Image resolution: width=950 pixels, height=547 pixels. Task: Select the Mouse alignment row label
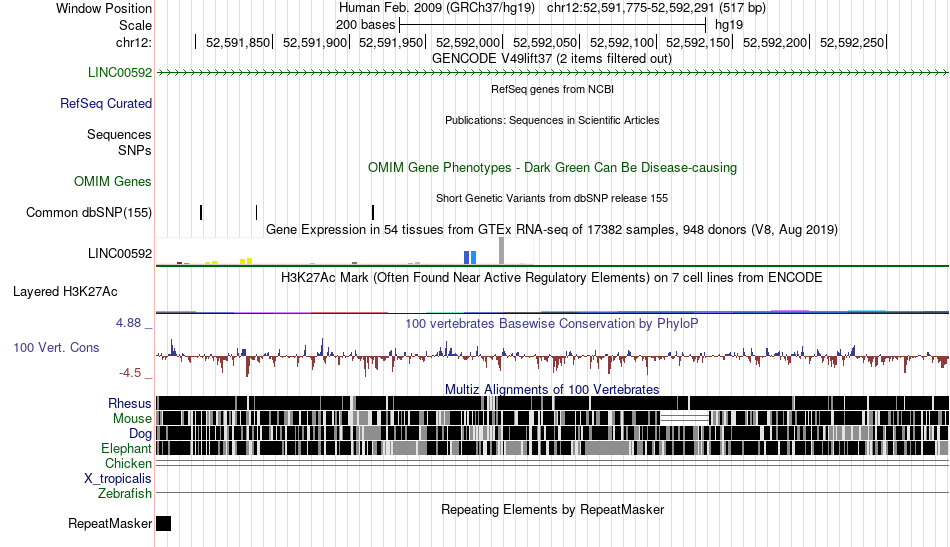132,419
